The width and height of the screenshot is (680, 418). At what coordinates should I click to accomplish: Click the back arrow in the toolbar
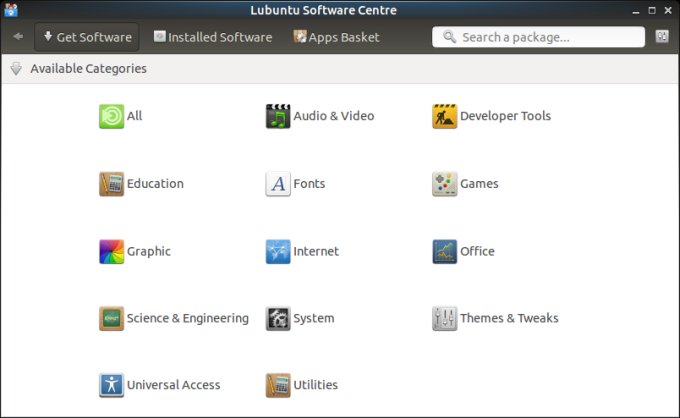click(x=18, y=36)
